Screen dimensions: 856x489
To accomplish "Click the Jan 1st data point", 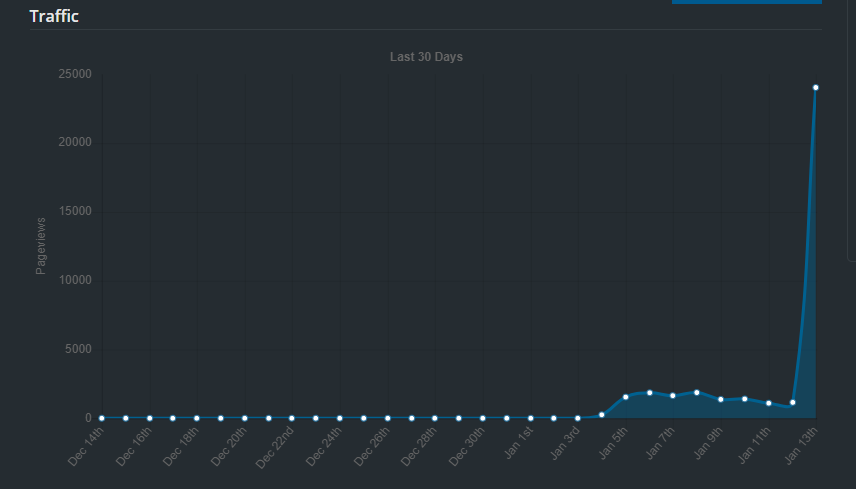I will click(x=530, y=418).
